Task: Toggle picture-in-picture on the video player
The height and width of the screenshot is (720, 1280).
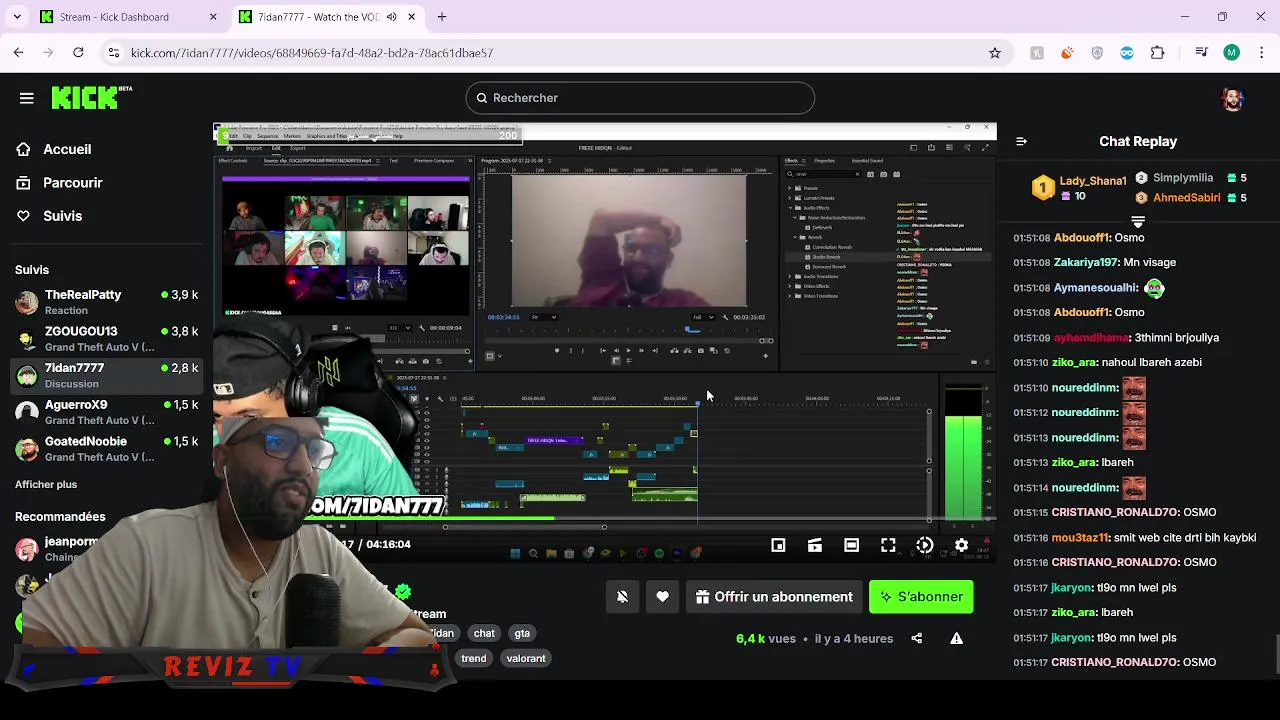Action: coord(778,545)
